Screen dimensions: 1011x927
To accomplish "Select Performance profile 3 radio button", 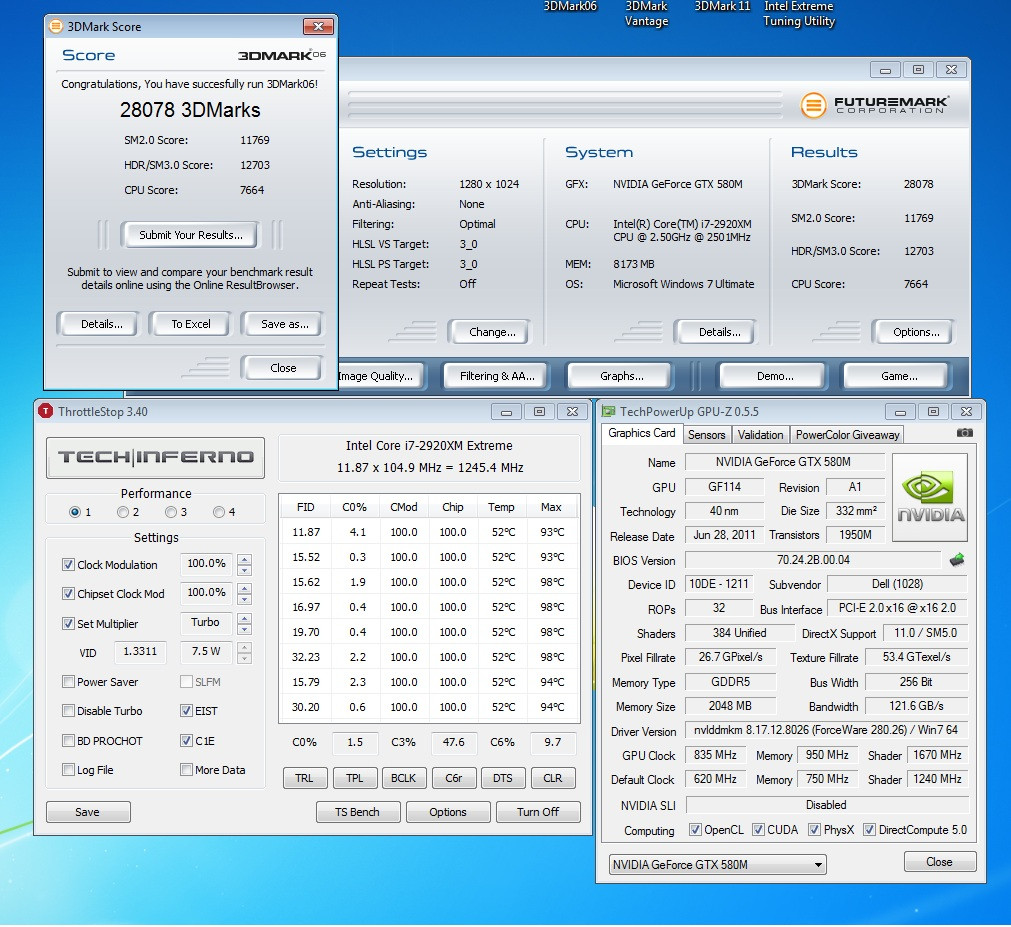I will 171,512.
